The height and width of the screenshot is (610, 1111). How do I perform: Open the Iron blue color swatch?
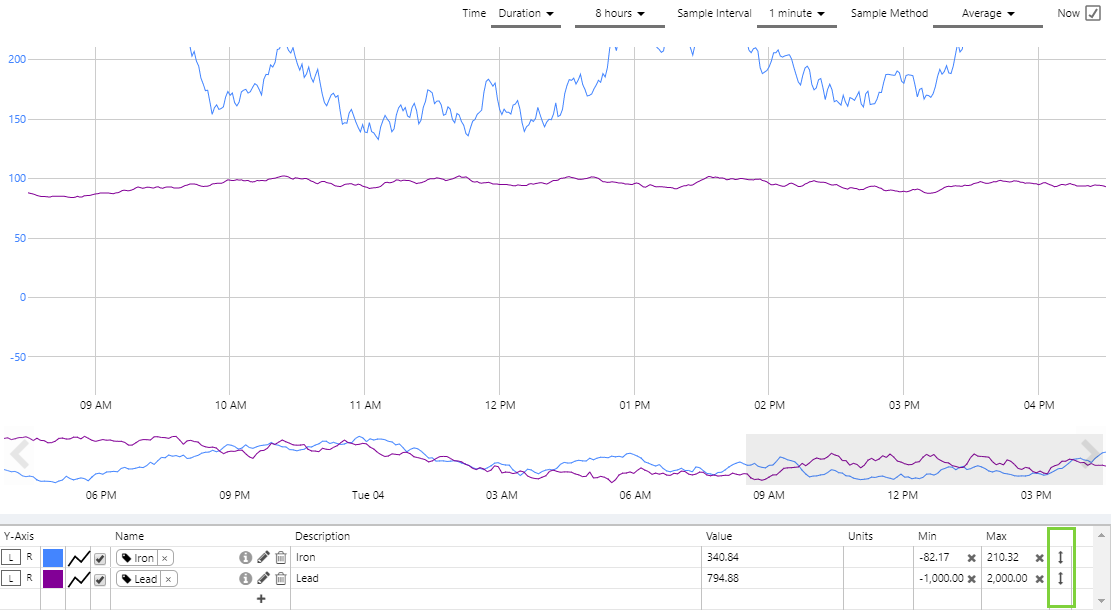(x=53, y=557)
